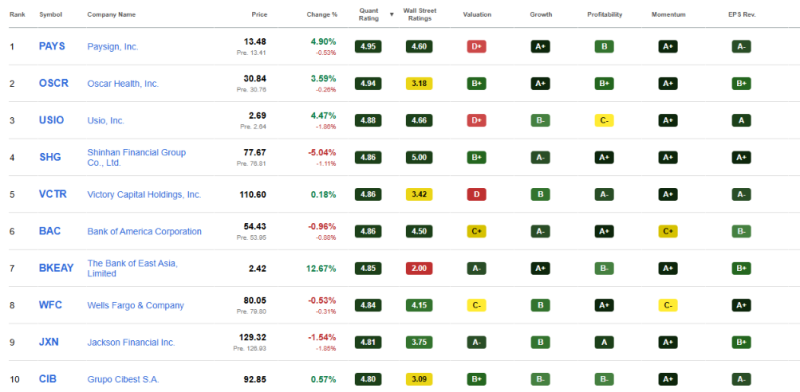Click PAYS quant rating badge 4.95
The width and height of the screenshot is (800, 392).
click(368, 46)
